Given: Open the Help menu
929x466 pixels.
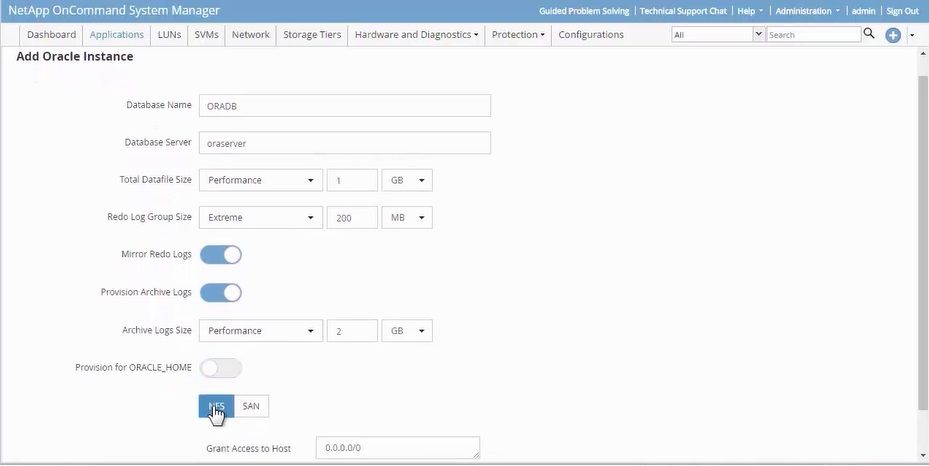Looking at the screenshot, I should coord(750,11).
